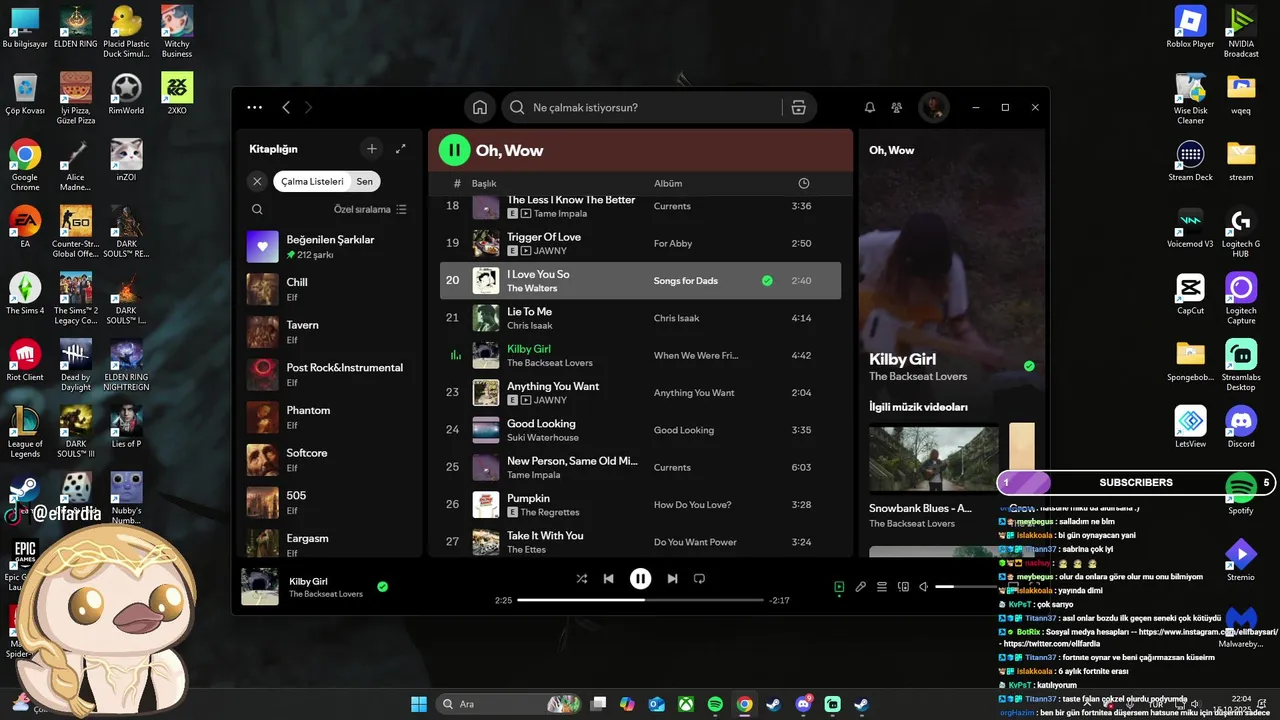
Task: Pause with the green button beside 'Oh, Wow'
Action: (x=454, y=150)
